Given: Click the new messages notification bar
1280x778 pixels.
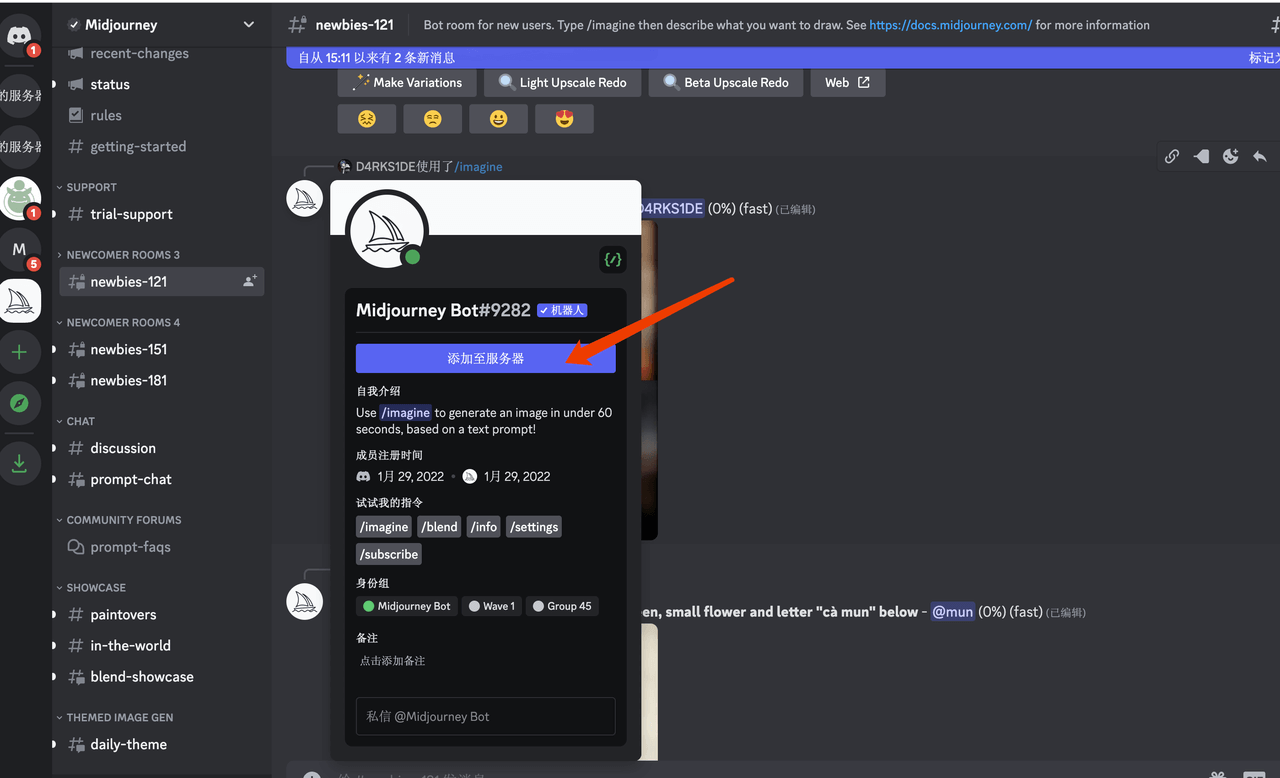Looking at the screenshot, I should coord(783,58).
